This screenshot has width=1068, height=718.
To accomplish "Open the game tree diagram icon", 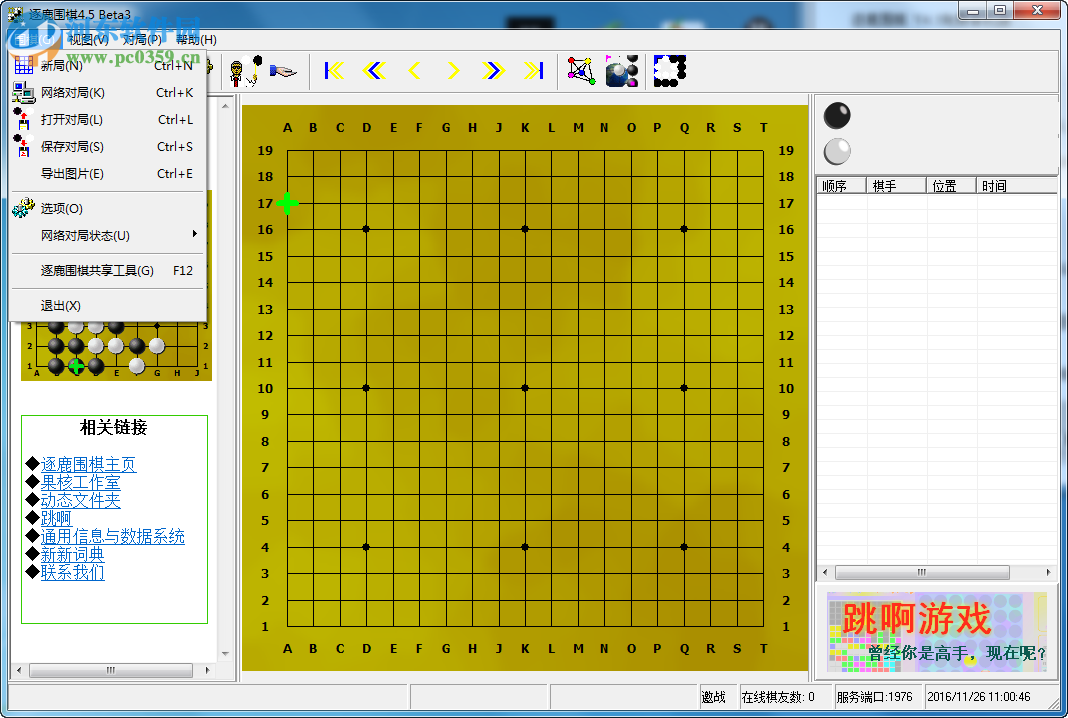I will click(x=581, y=70).
